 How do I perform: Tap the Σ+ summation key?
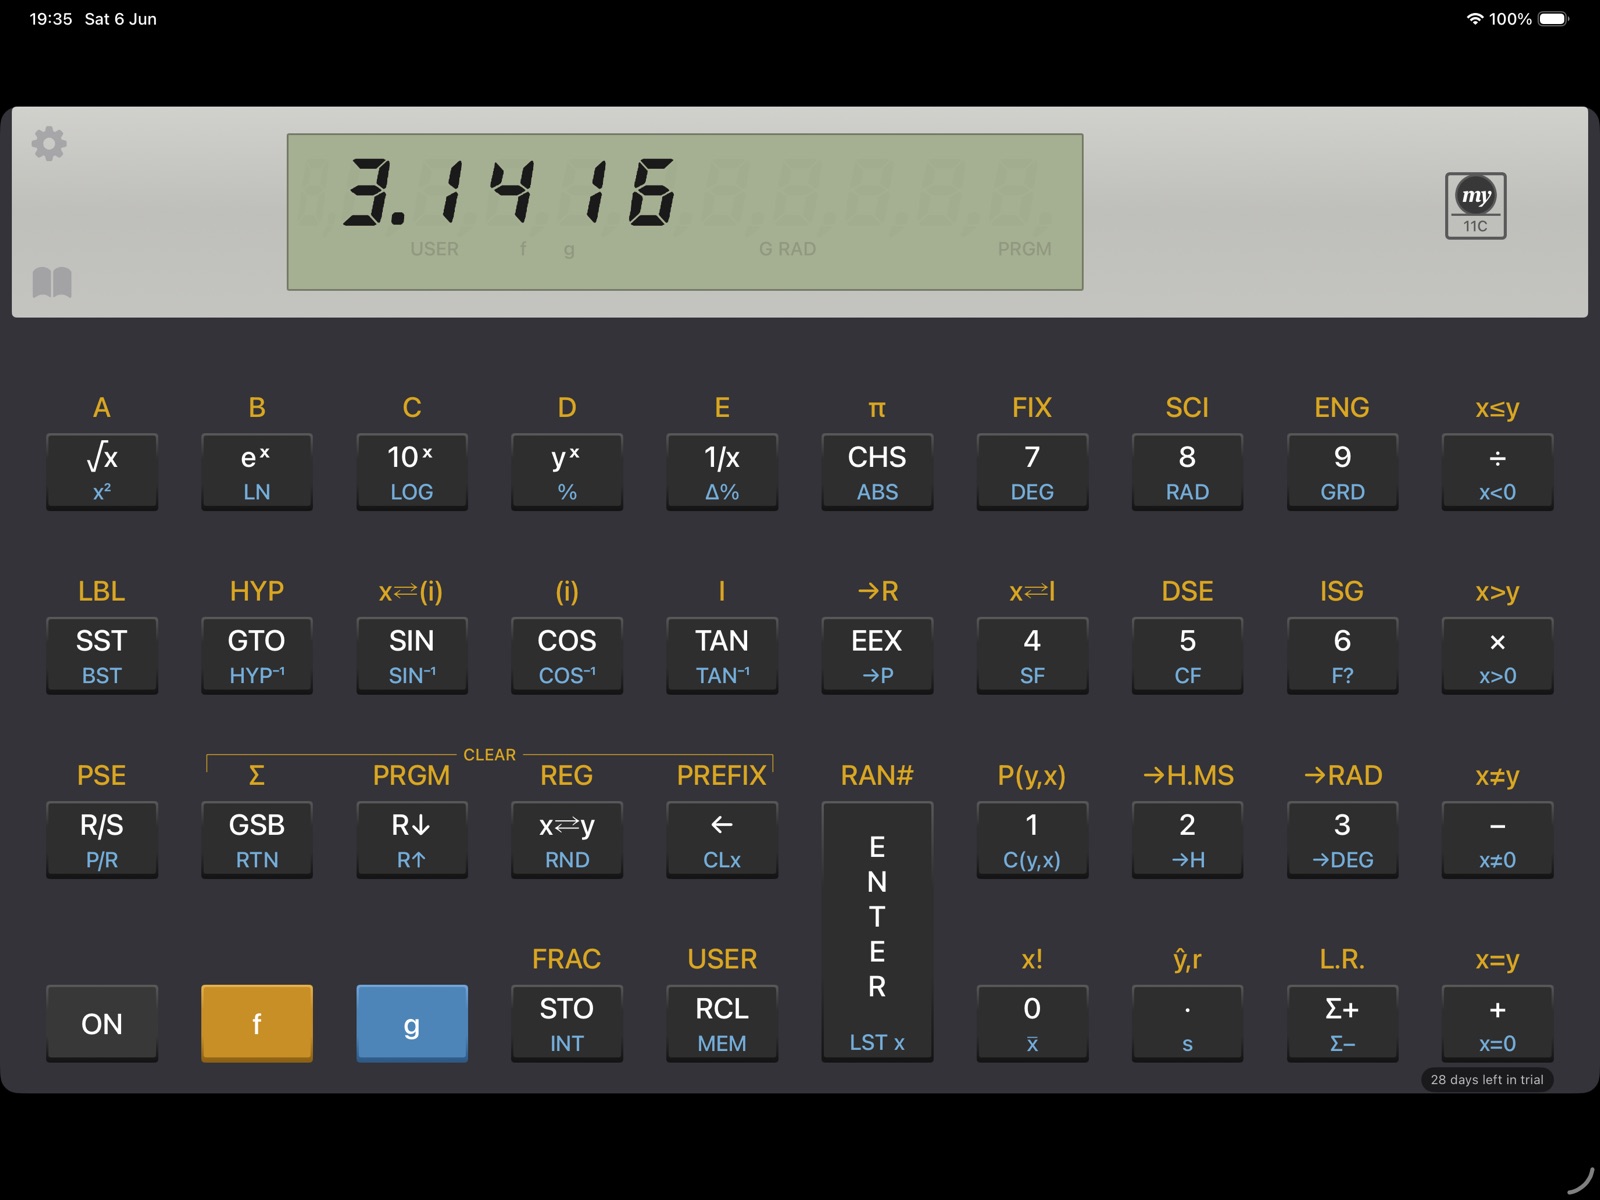tap(1342, 1024)
